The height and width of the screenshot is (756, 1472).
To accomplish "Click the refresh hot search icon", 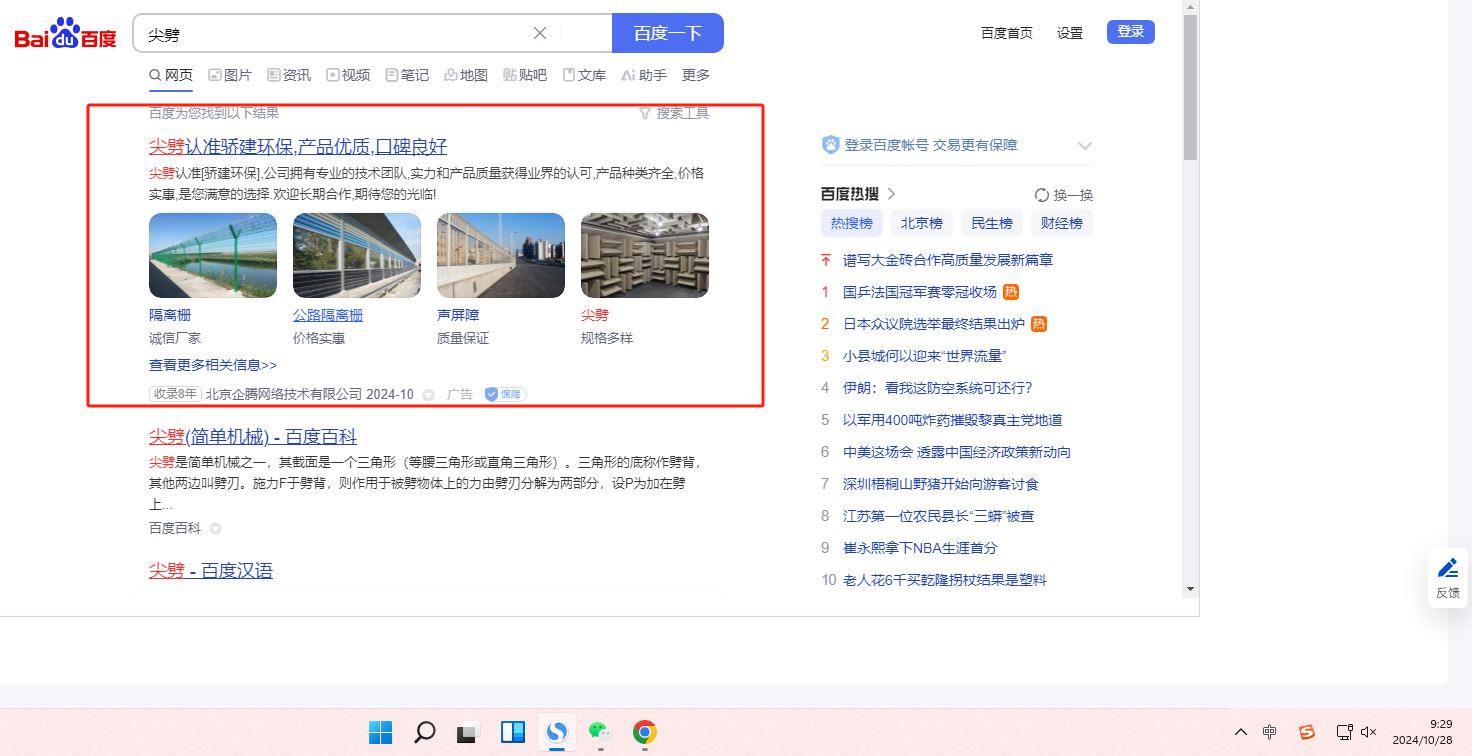I will tap(1042, 195).
